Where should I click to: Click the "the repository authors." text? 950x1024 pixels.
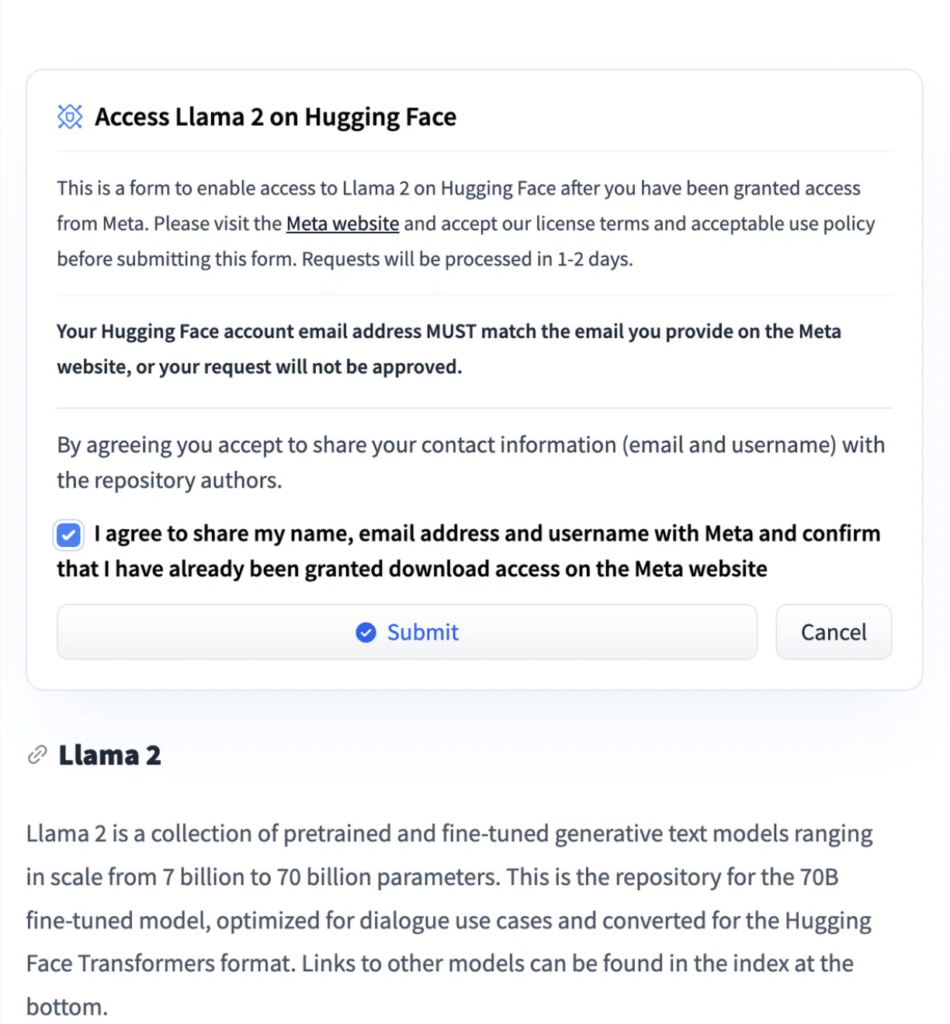tap(169, 480)
